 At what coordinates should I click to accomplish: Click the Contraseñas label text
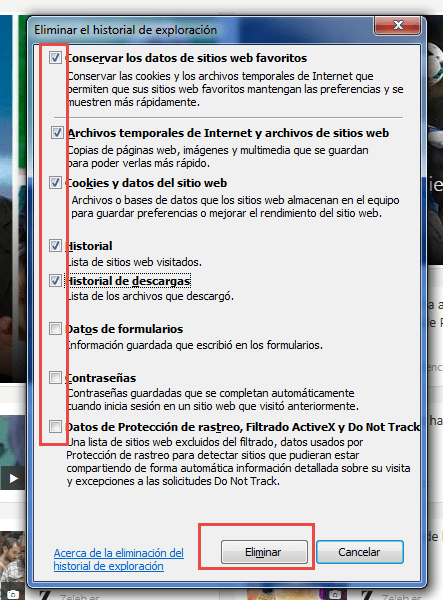click(101, 378)
